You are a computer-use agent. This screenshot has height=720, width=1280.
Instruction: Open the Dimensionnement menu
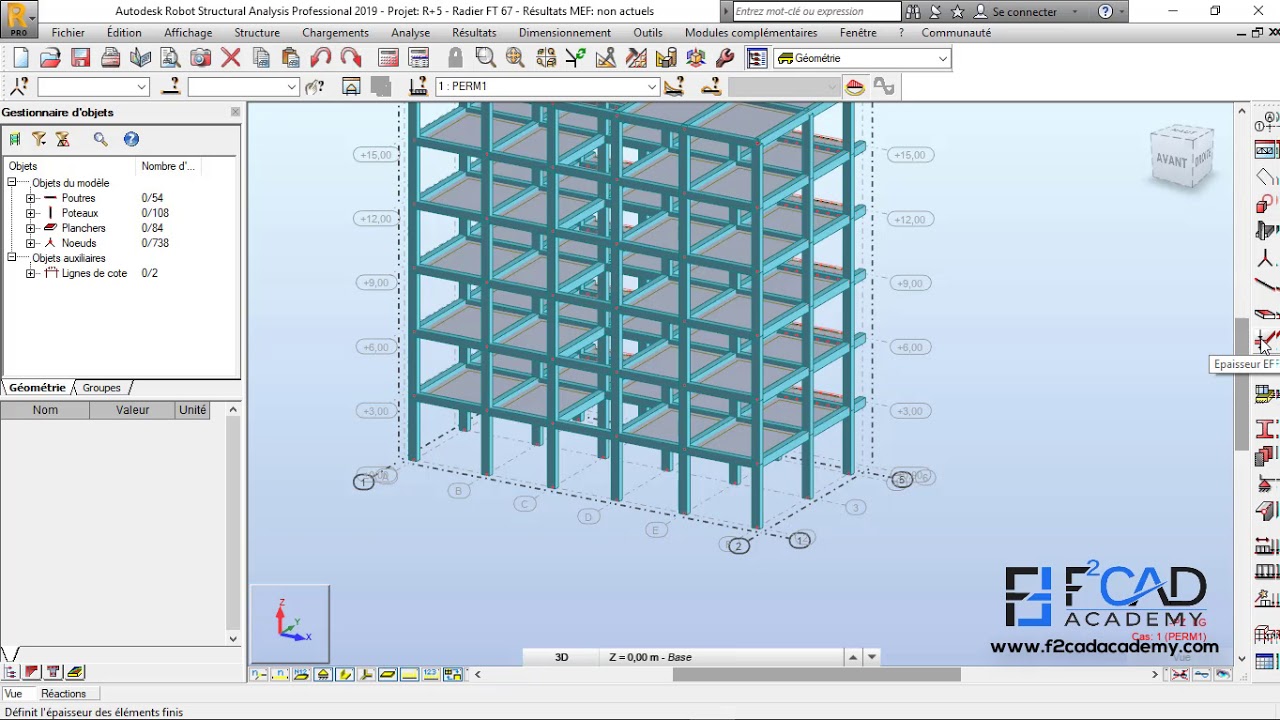[565, 33]
